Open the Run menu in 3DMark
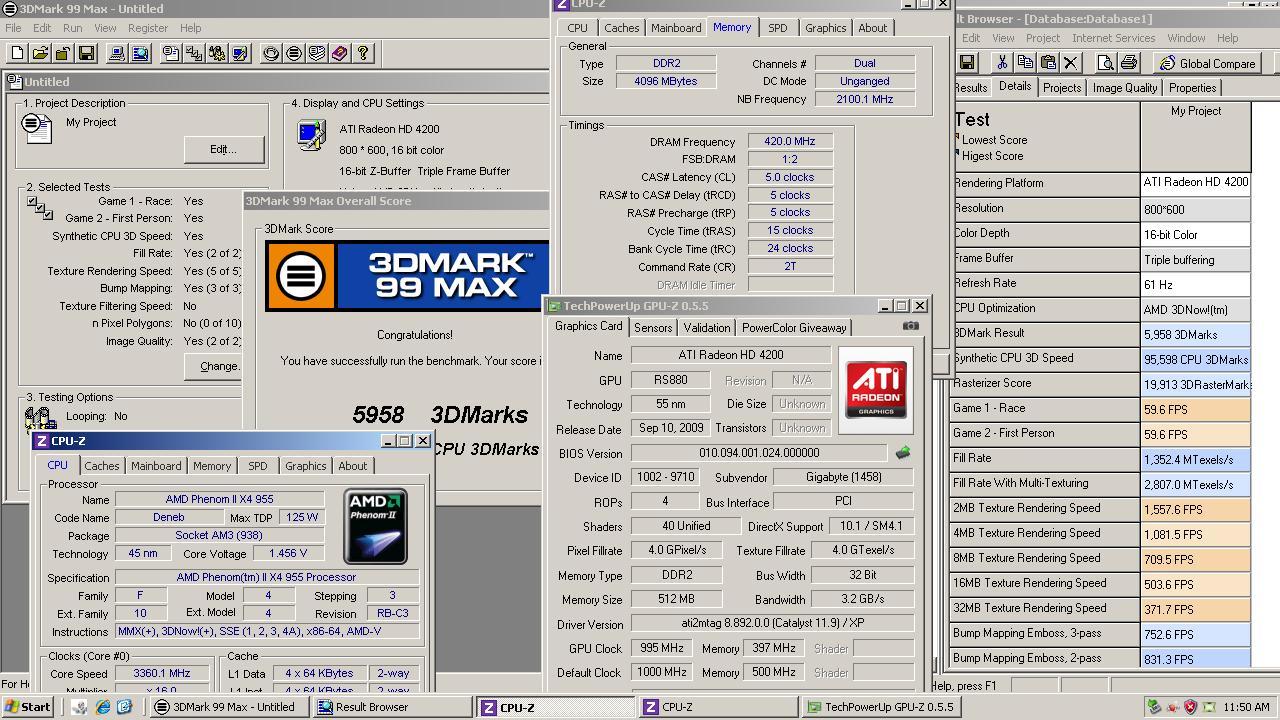This screenshot has height=720, width=1280. click(73, 28)
